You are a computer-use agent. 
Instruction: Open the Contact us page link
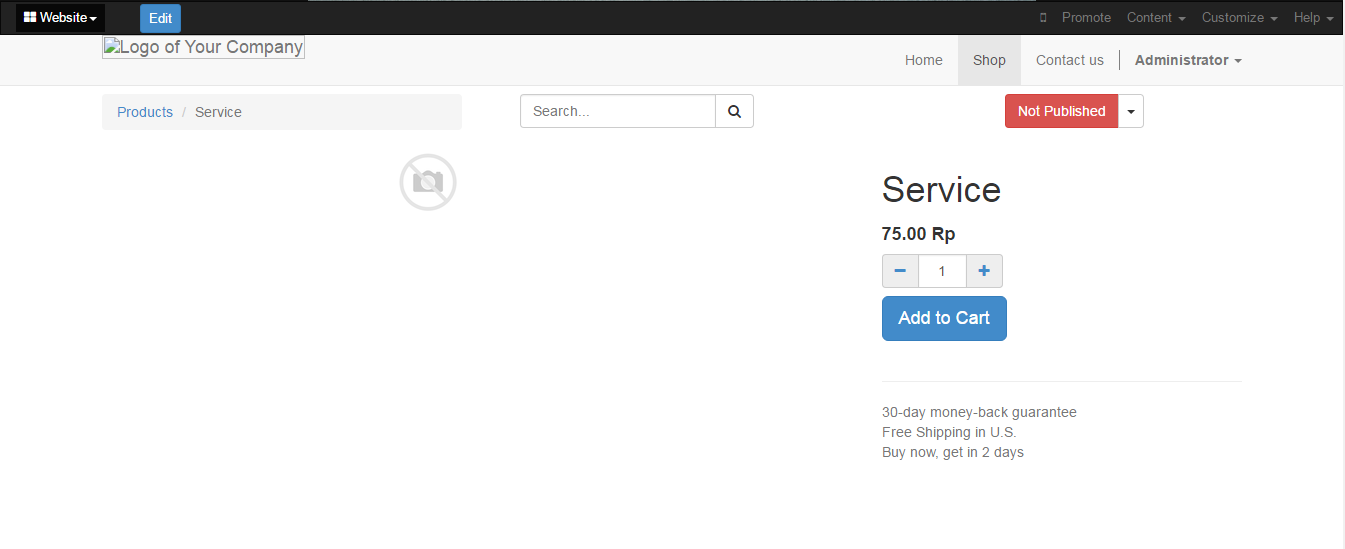pyautogui.click(x=1070, y=60)
